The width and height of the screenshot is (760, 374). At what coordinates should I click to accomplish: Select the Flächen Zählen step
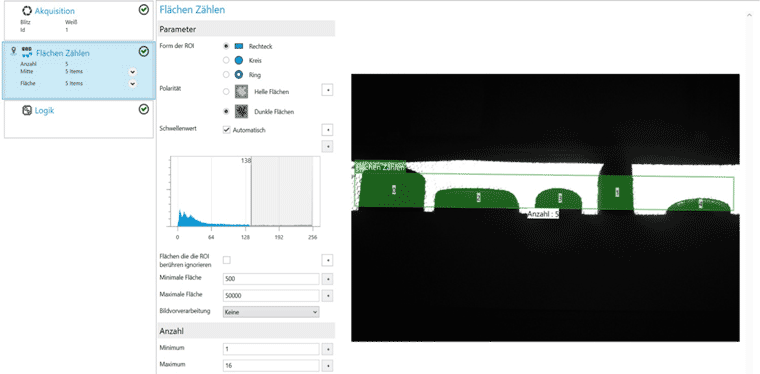(79, 71)
